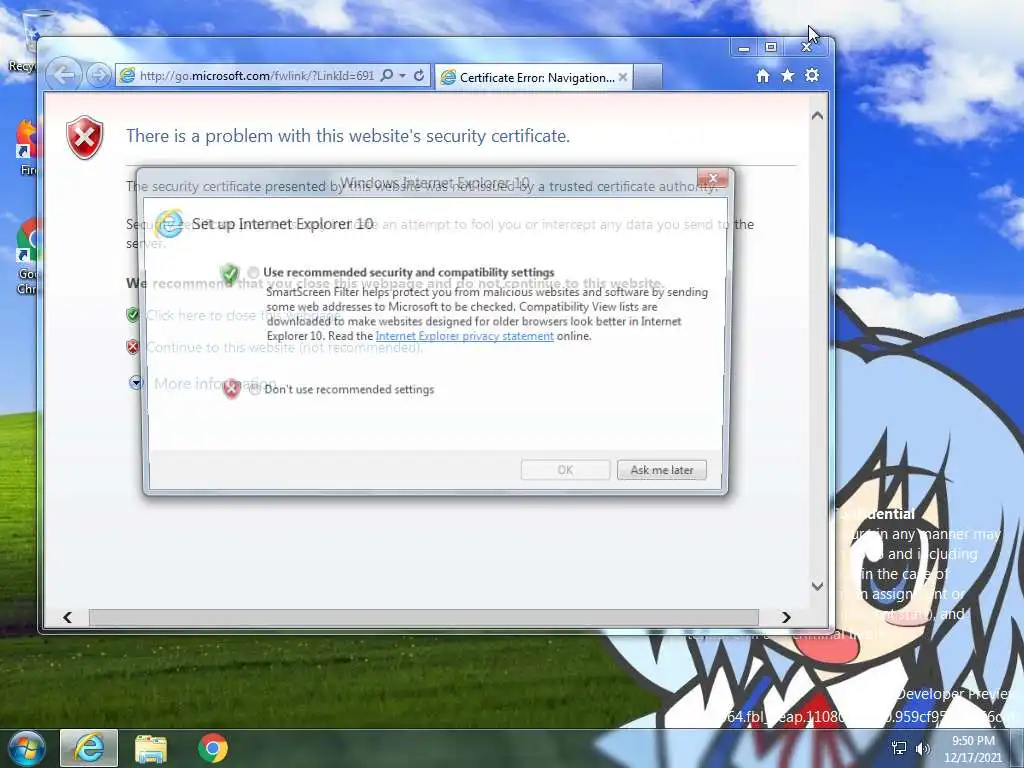Click the taskbar clock showing 9:50 PM

click(x=972, y=749)
